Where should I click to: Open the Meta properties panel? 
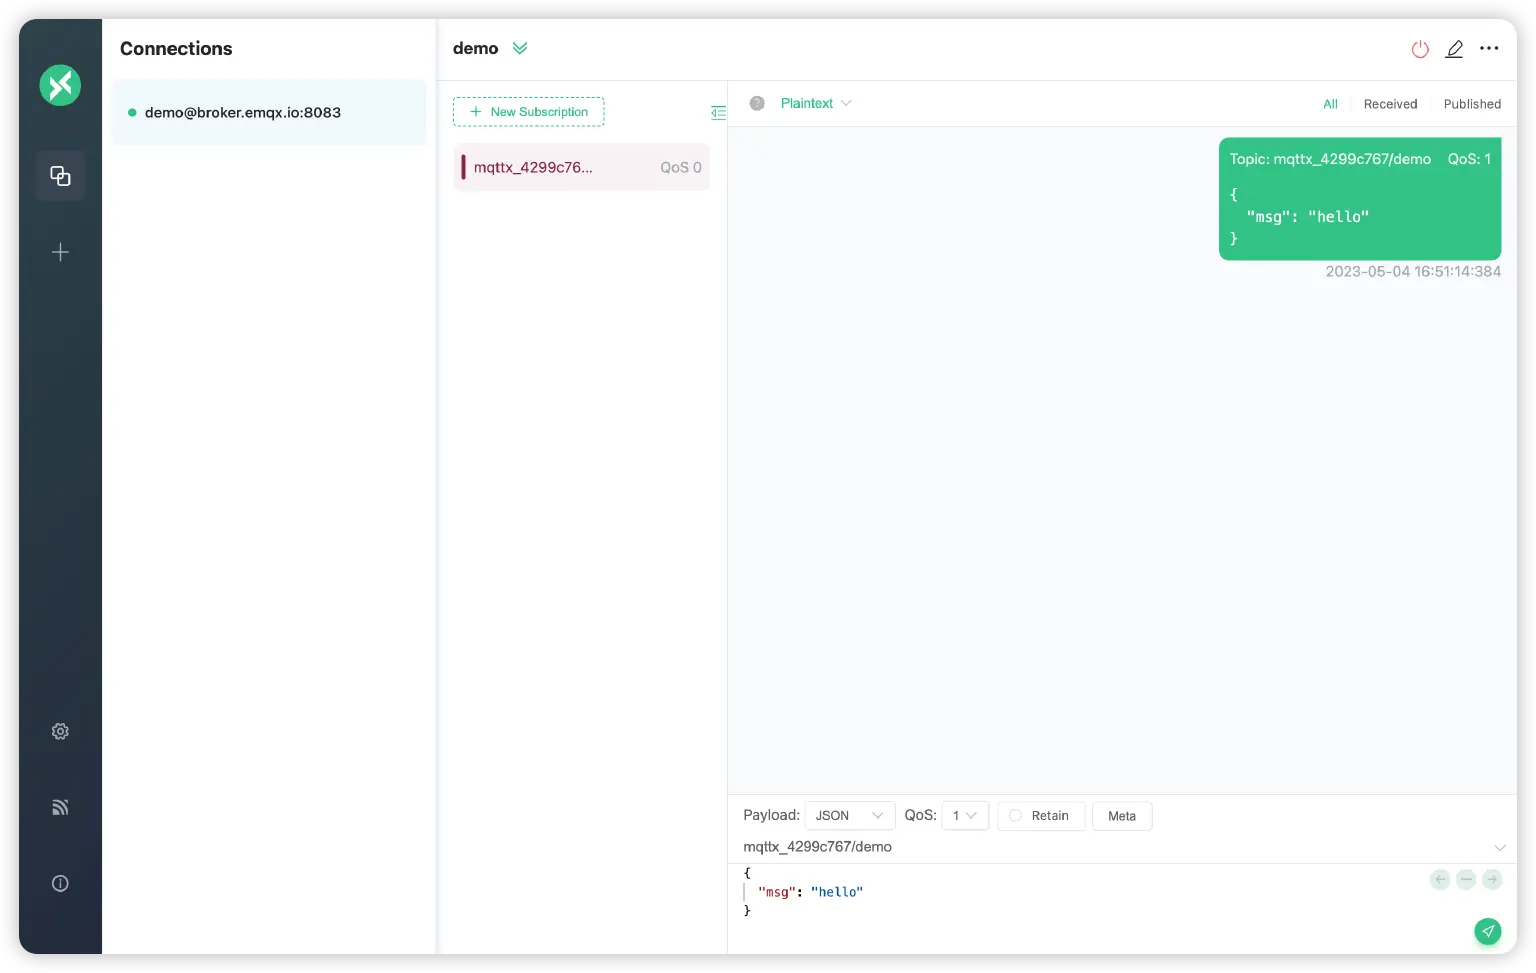click(1121, 816)
